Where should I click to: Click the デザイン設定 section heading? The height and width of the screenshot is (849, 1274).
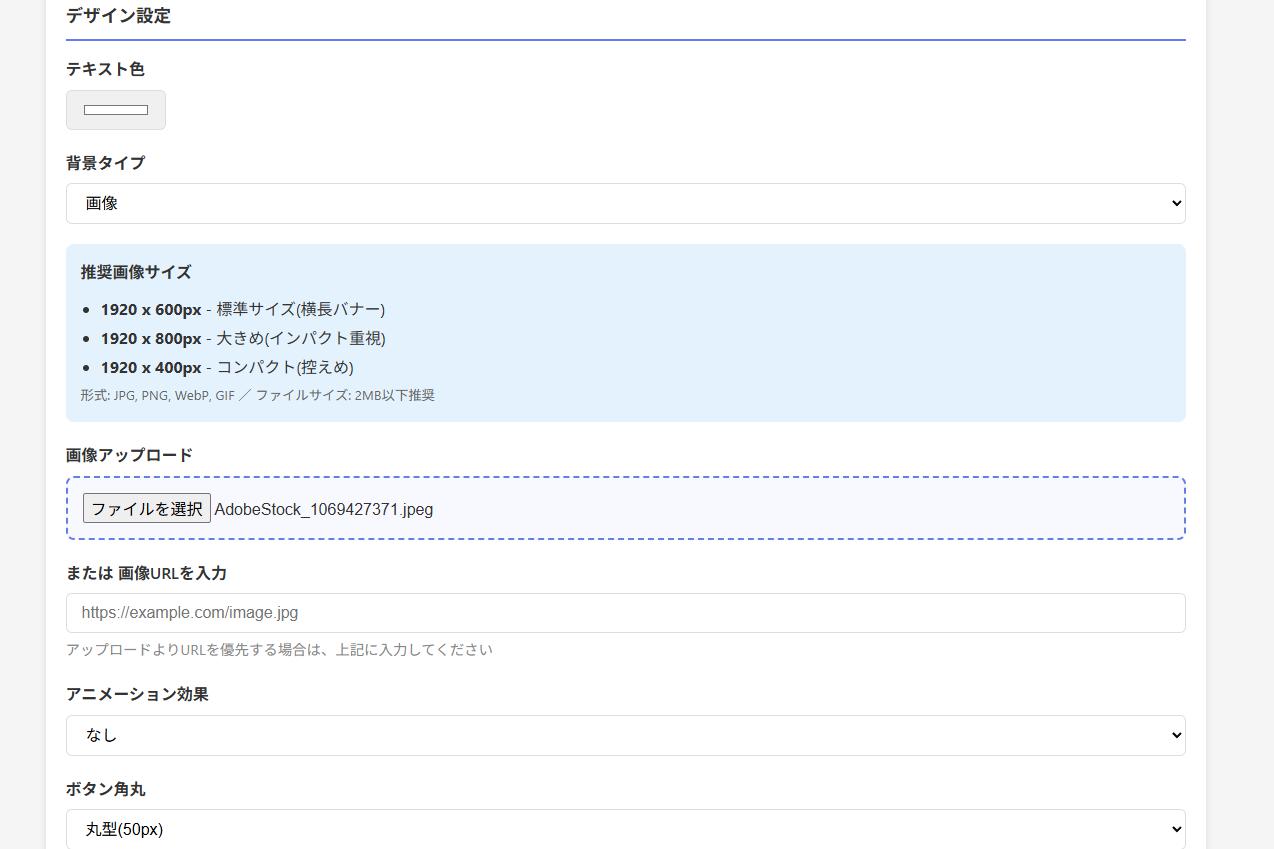[118, 16]
